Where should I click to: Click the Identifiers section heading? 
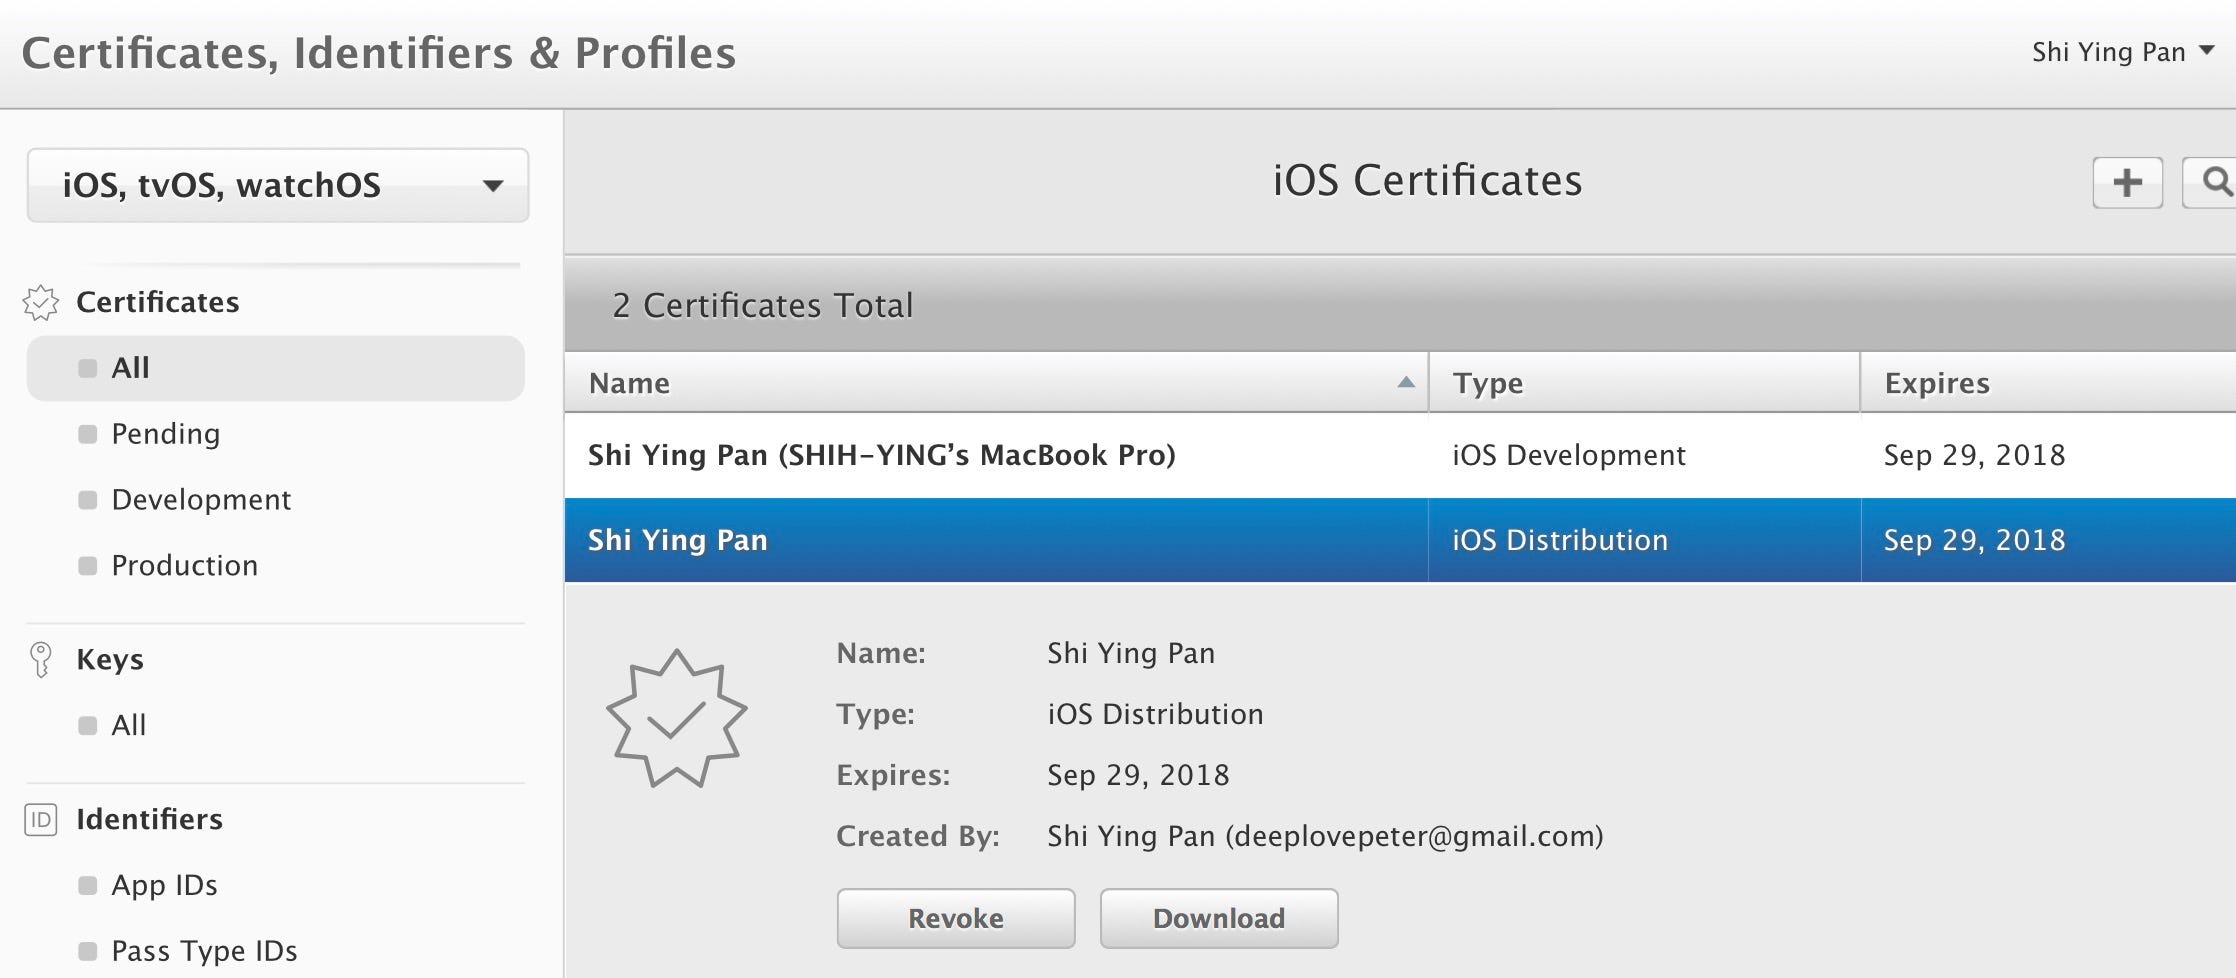pyautogui.click(x=150, y=819)
